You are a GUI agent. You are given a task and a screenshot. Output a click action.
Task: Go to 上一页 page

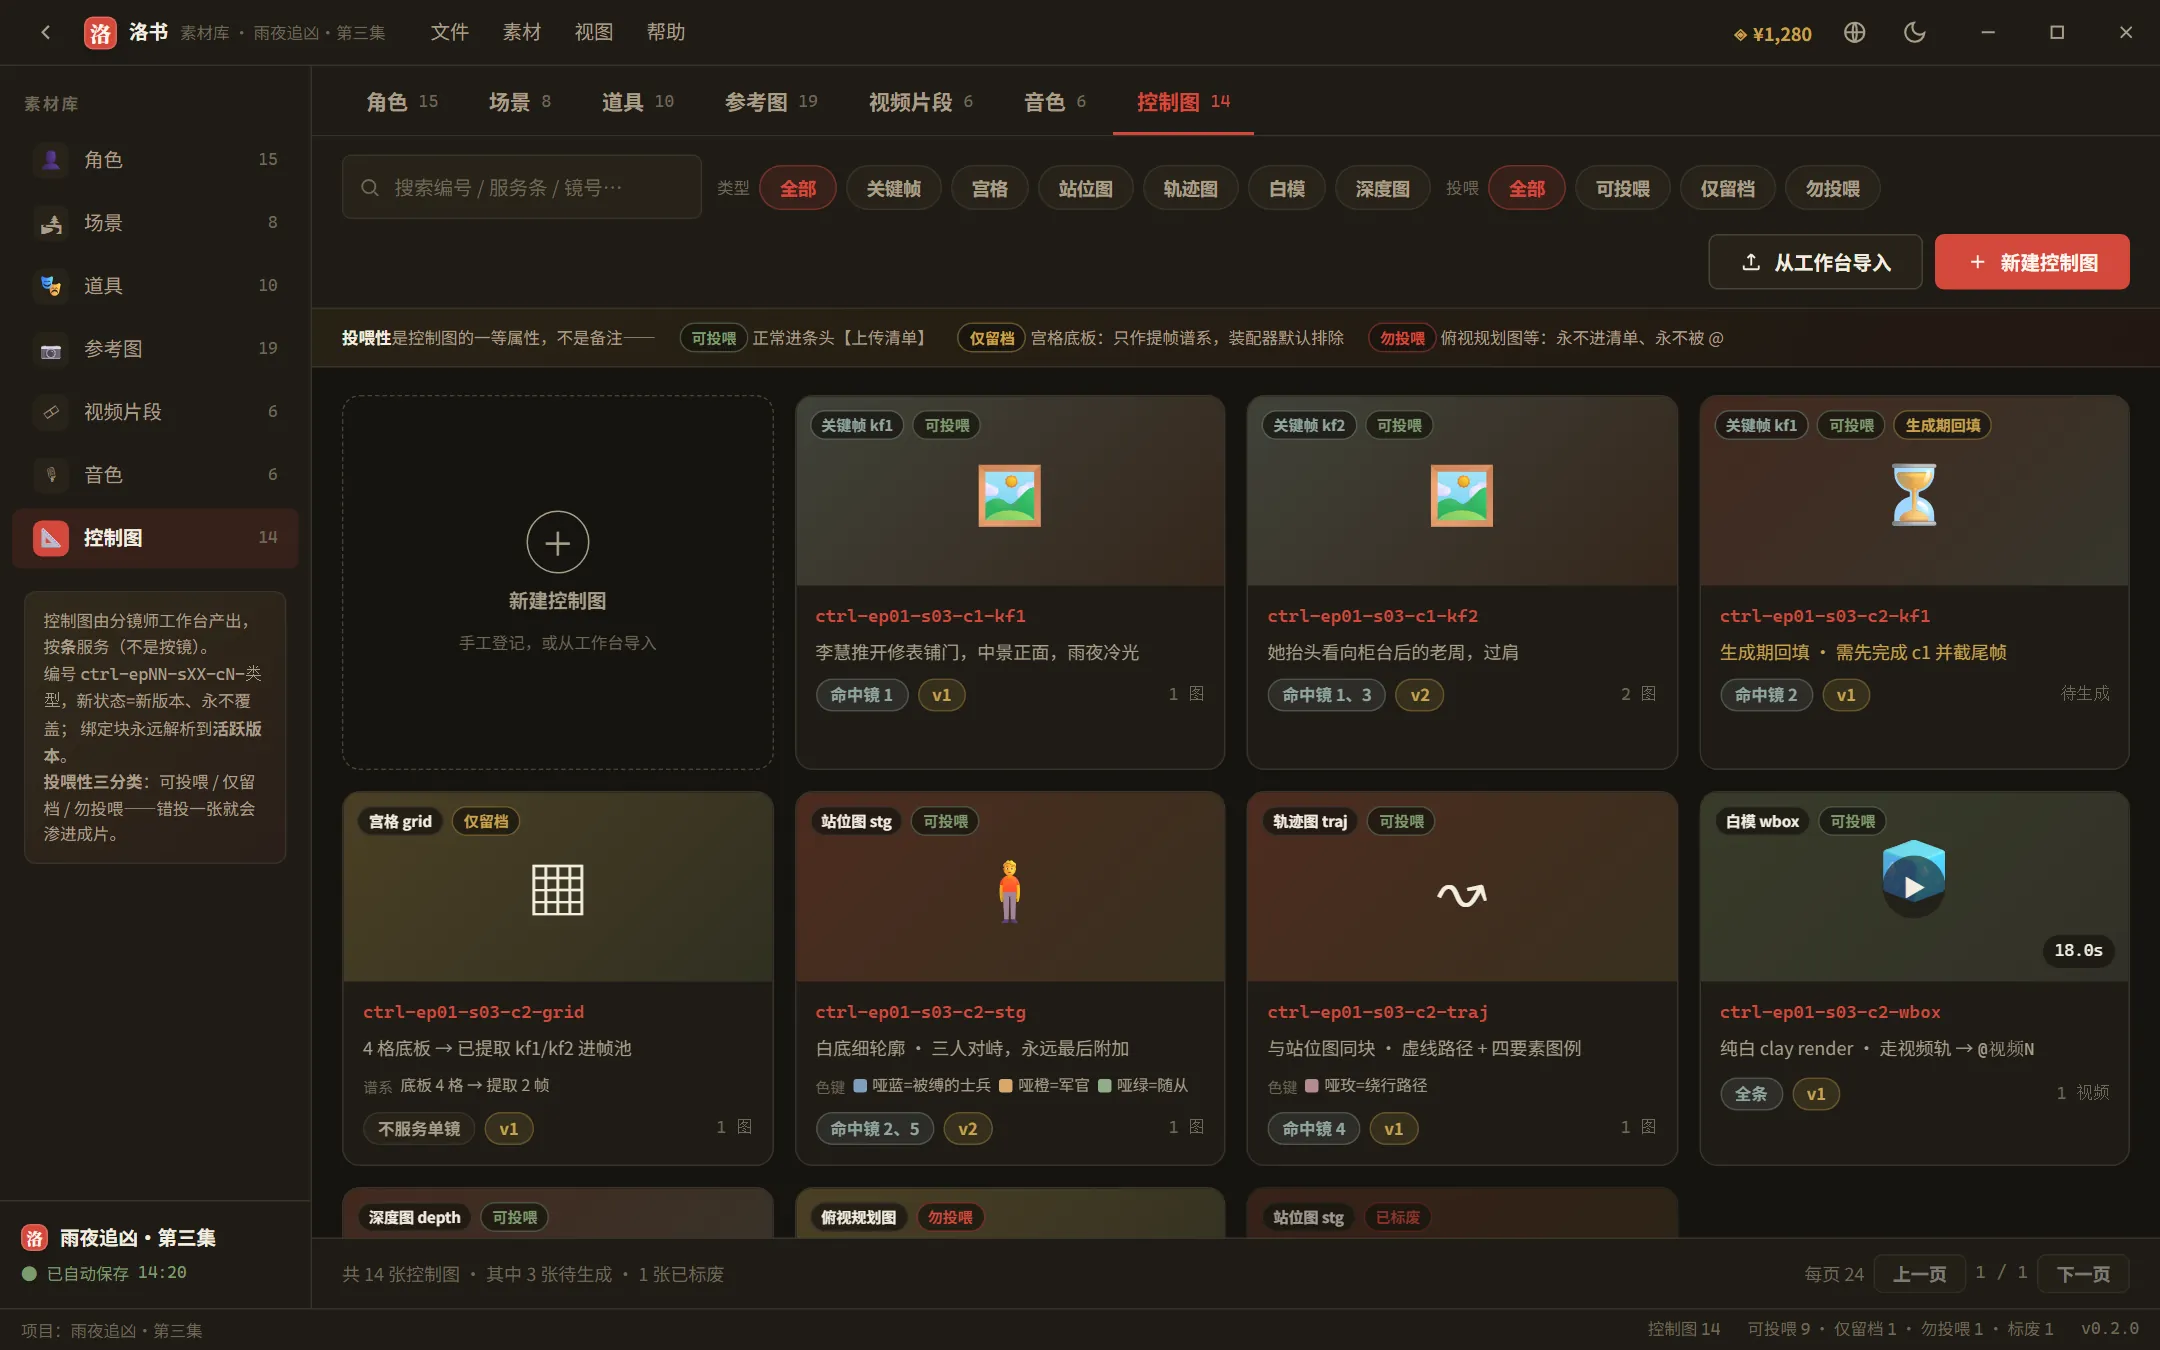1918,1274
